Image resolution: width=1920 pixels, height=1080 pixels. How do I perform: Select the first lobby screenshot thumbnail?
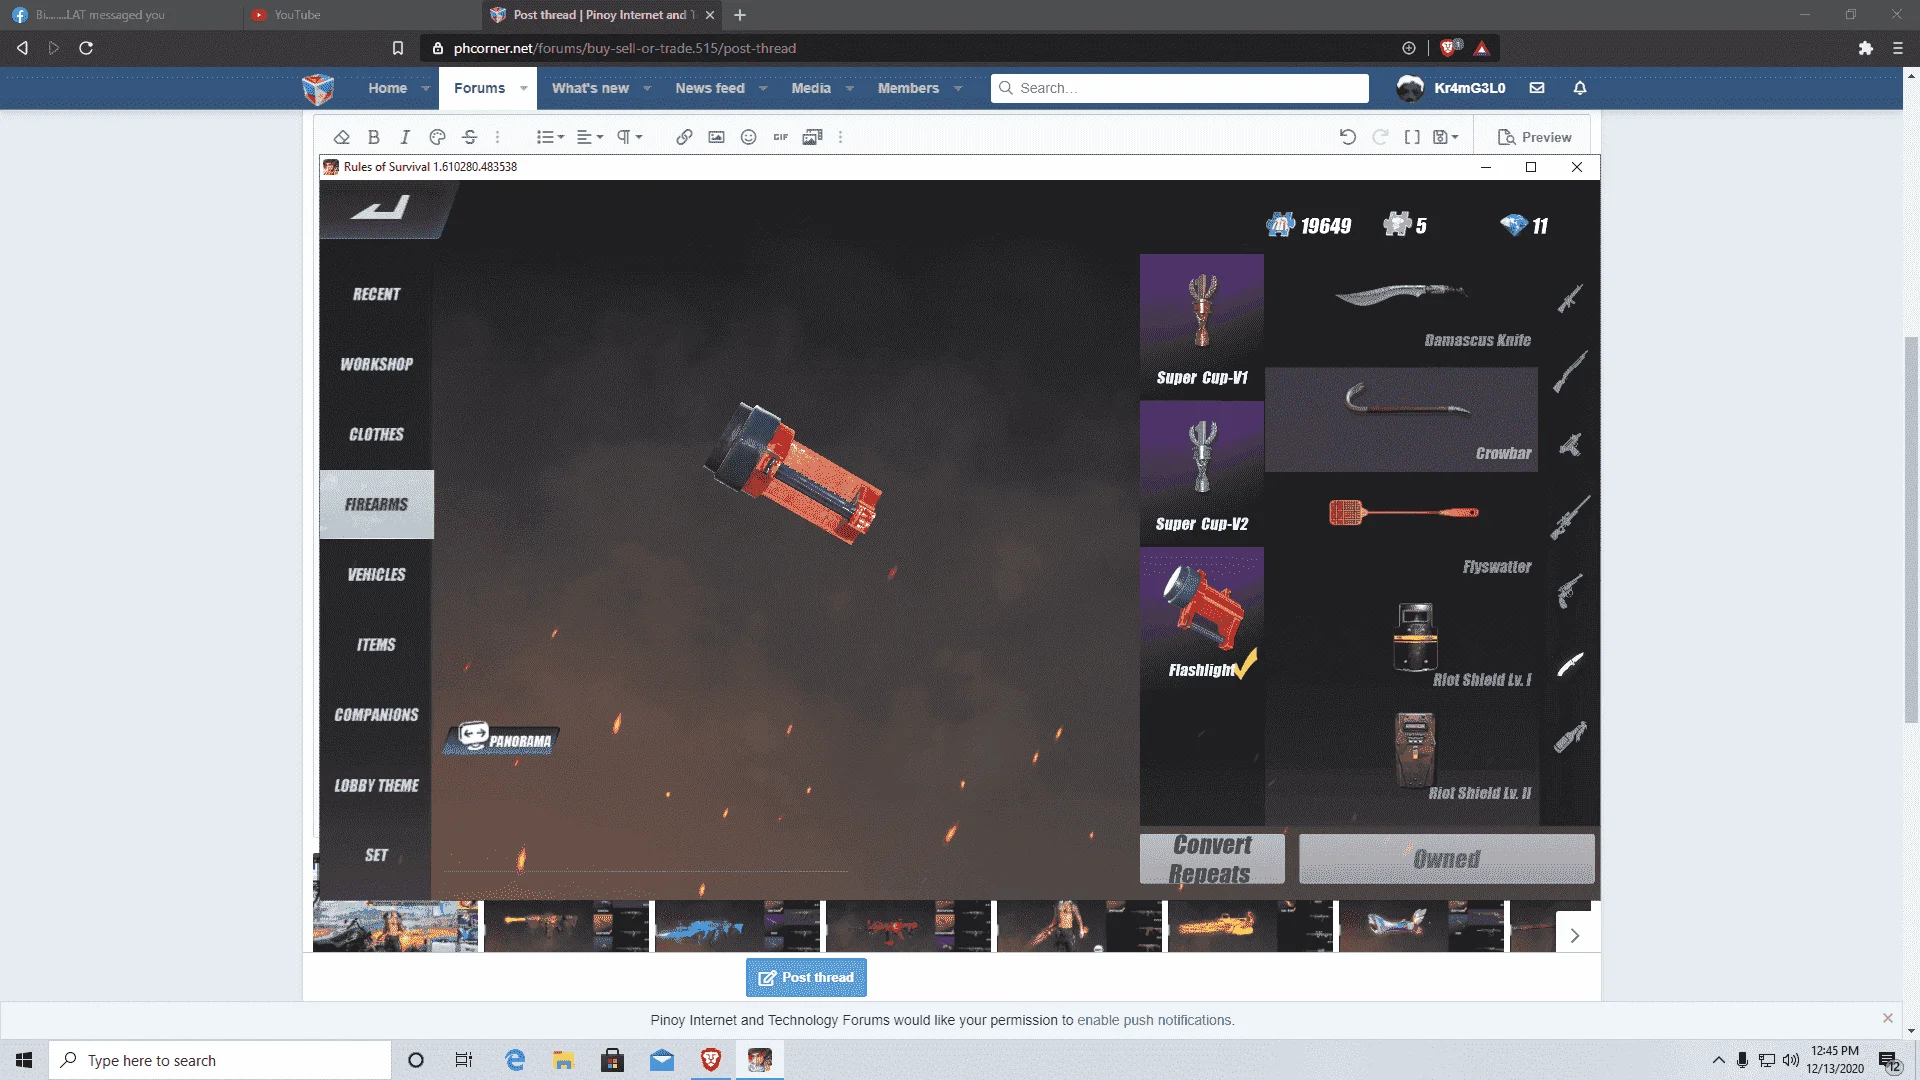(396, 926)
